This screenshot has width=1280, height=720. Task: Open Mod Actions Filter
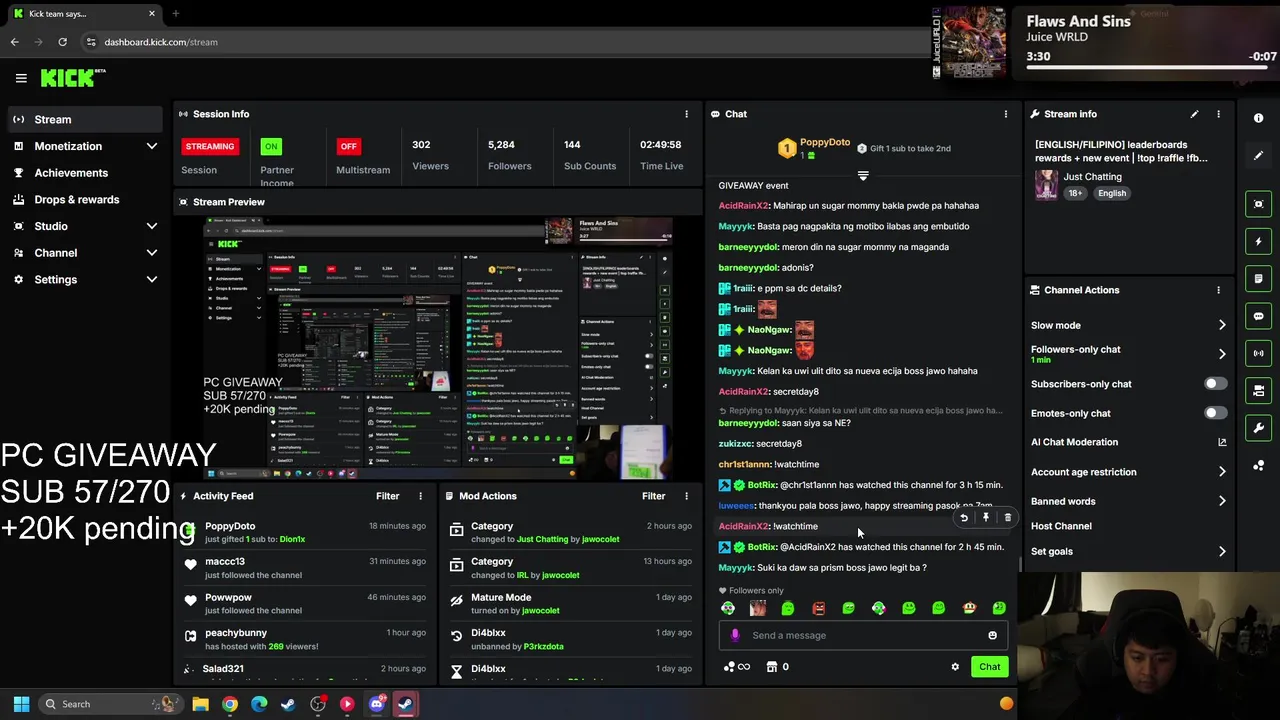click(x=653, y=496)
